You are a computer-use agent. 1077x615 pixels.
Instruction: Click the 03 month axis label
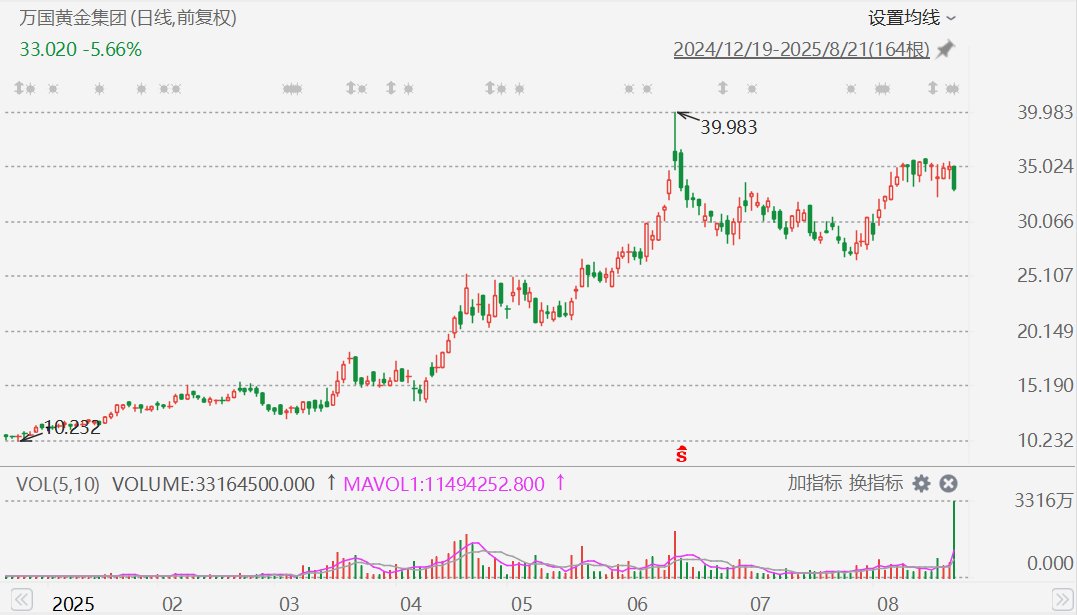coord(289,604)
